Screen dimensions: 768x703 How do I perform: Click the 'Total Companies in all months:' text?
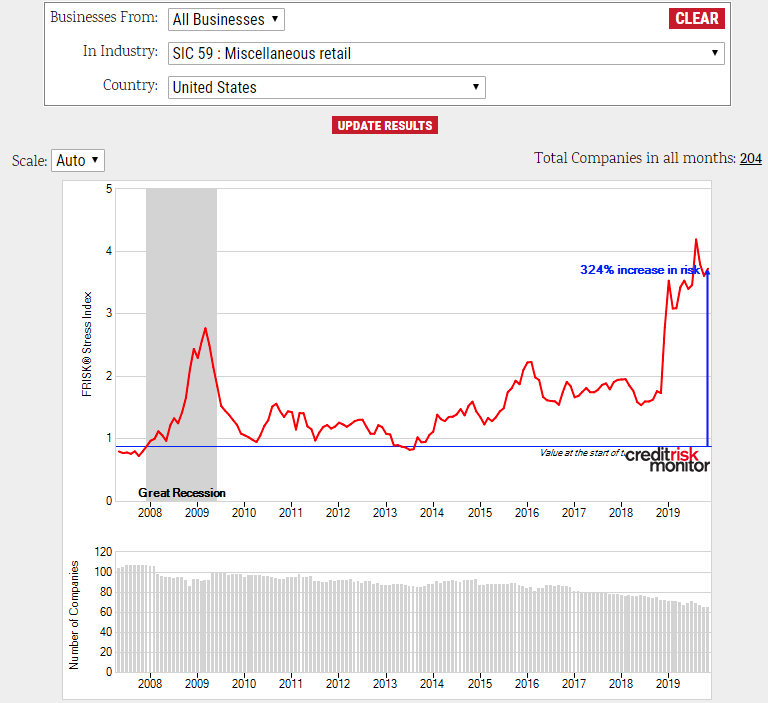coord(635,158)
